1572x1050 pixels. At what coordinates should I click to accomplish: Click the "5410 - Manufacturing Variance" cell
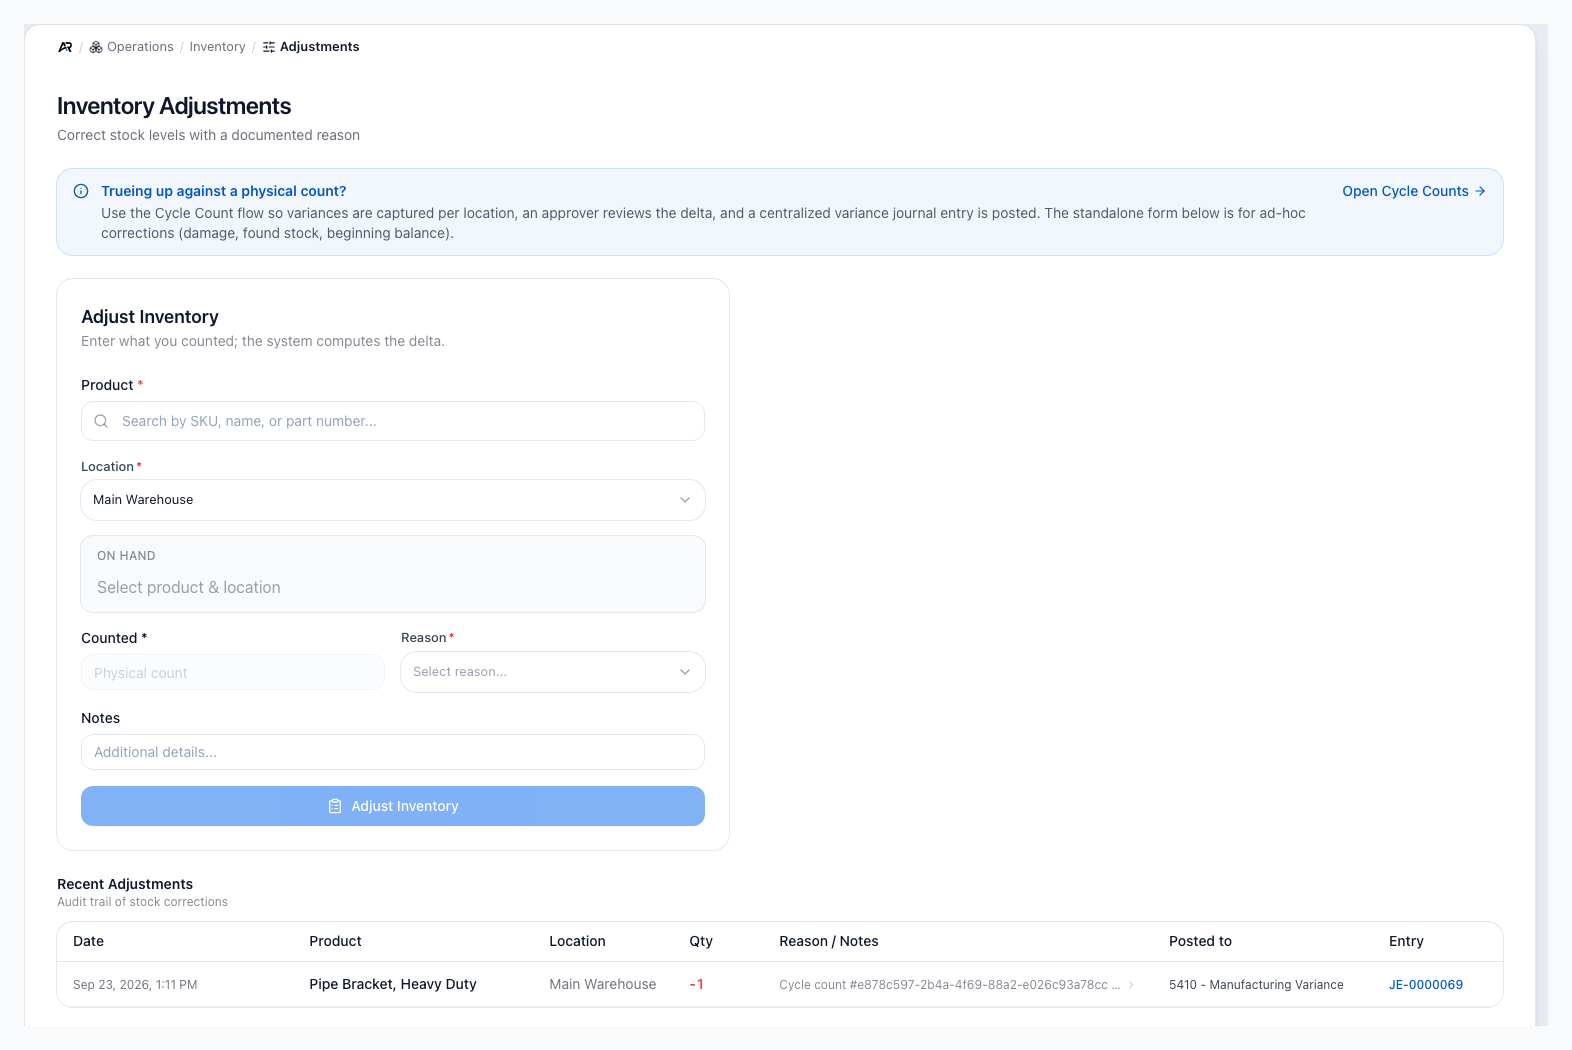point(1256,985)
